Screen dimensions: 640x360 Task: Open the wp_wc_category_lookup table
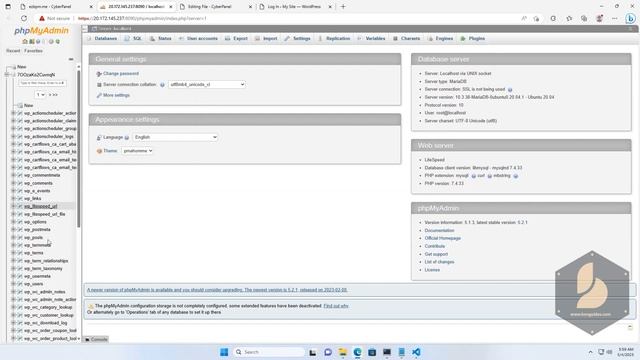click(48, 307)
